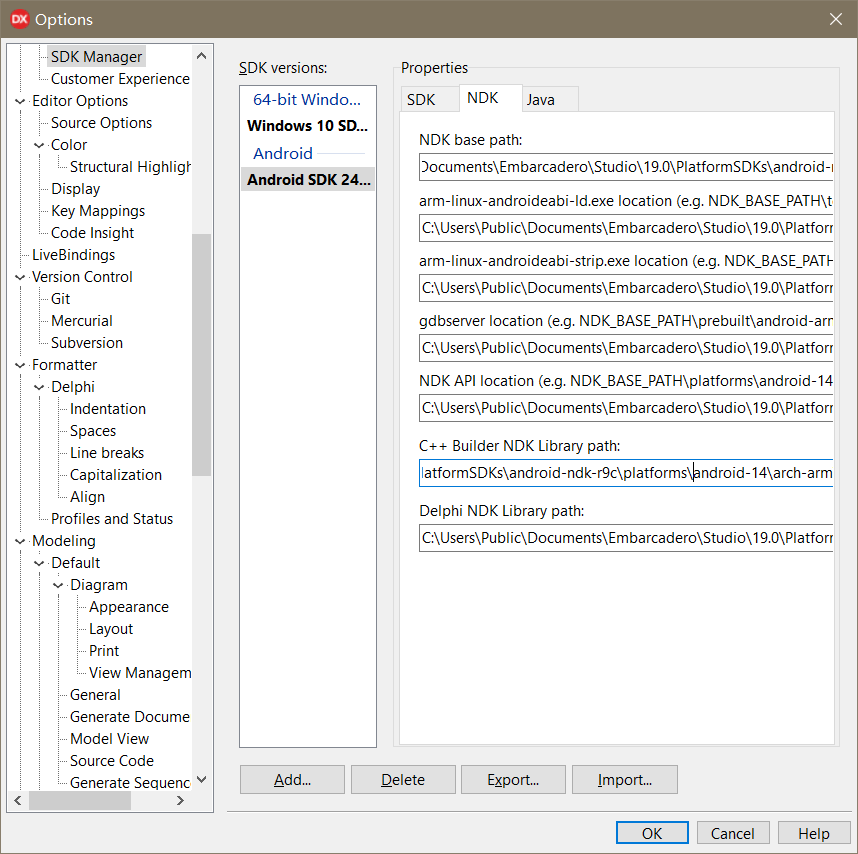Click the Add... button
This screenshot has width=858, height=854.
pos(292,780)
